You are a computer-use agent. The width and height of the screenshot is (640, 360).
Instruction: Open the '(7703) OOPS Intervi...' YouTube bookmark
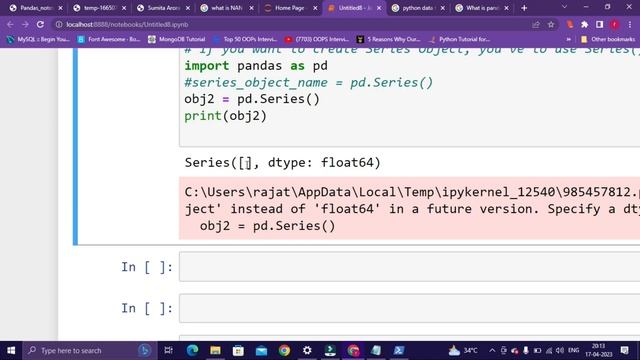pyautogui.click(x=317, y=39)
